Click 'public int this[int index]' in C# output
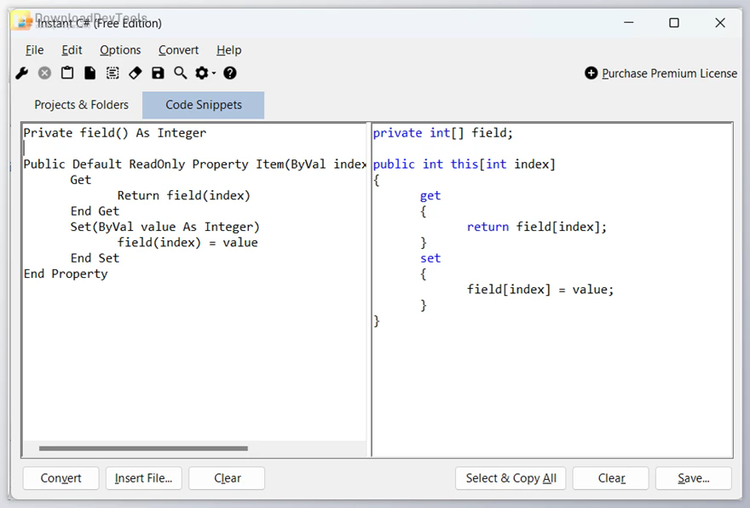 point(464,164)
